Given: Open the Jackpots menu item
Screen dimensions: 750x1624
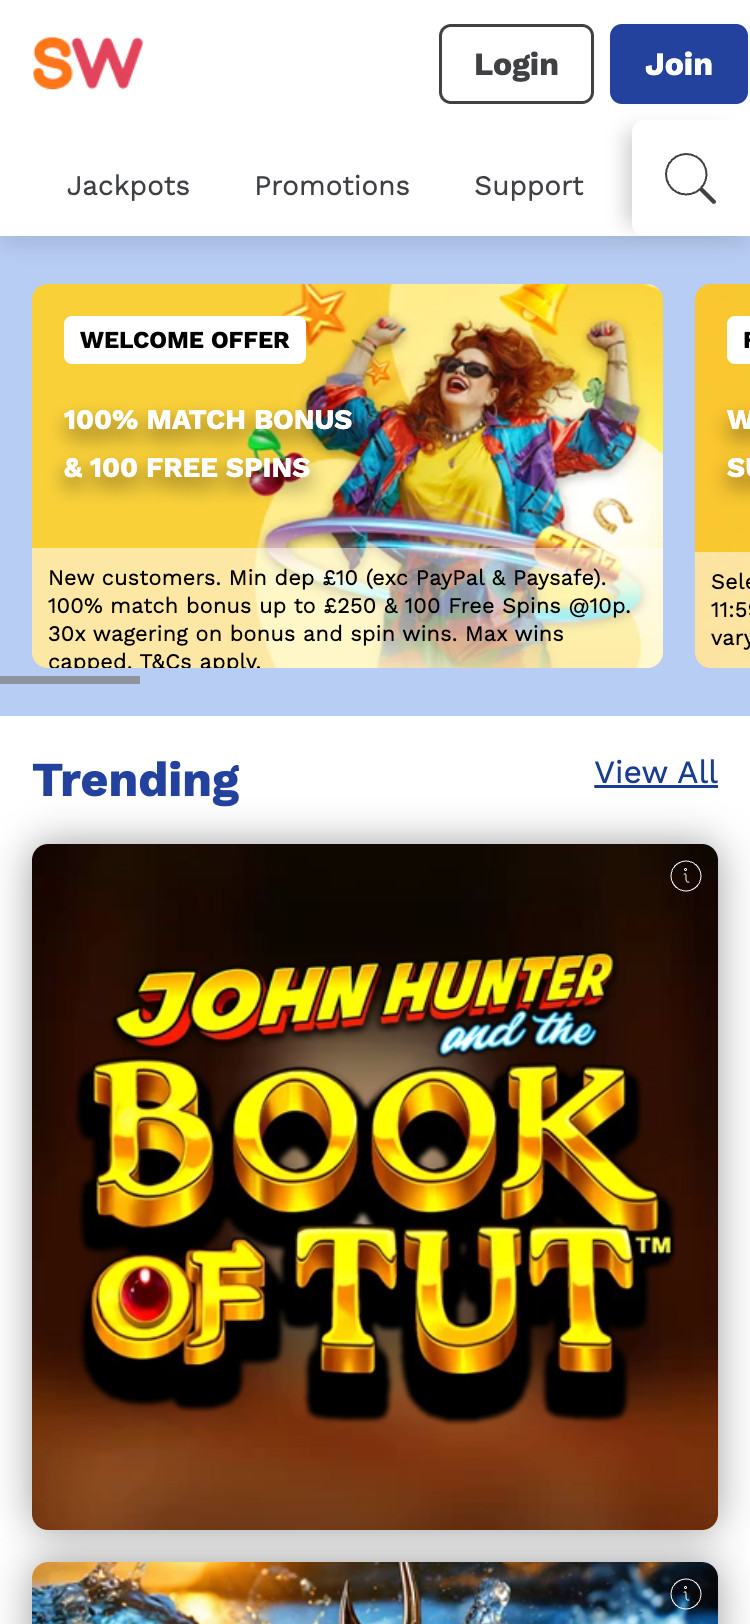Looking at the screenshot, I should [x=128, y=186].
